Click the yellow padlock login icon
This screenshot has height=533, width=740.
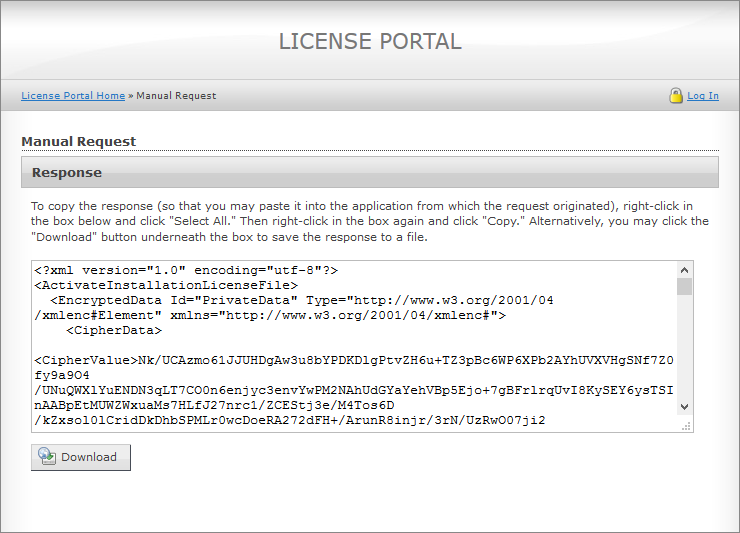pyautogui.click(x=676, y=95)
